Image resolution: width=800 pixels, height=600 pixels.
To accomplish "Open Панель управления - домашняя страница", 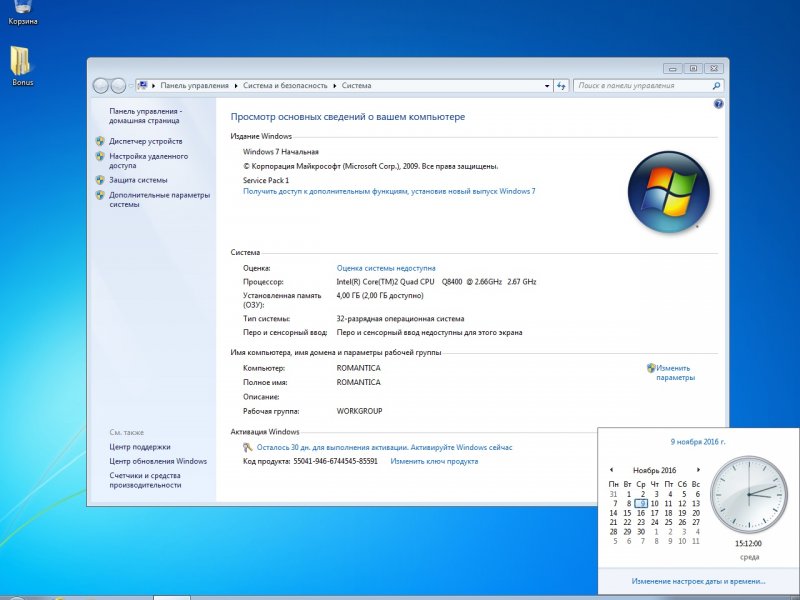I will click(145, 116).
